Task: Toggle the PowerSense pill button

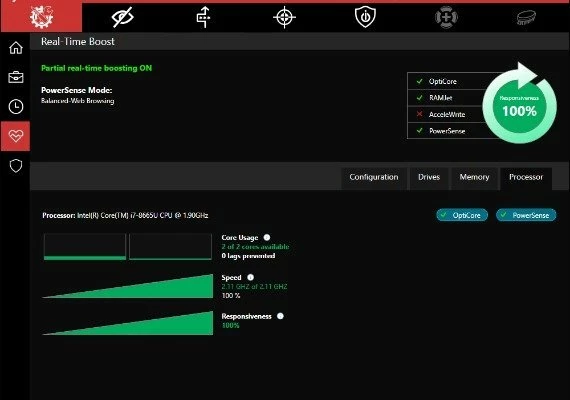Action: coord(526,215)
